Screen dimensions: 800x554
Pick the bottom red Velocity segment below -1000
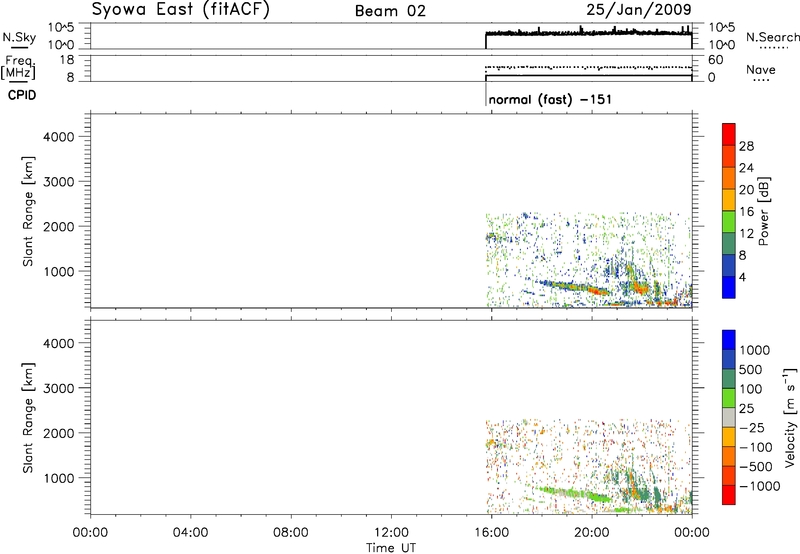pyautogui.click(x=729, y=495)
